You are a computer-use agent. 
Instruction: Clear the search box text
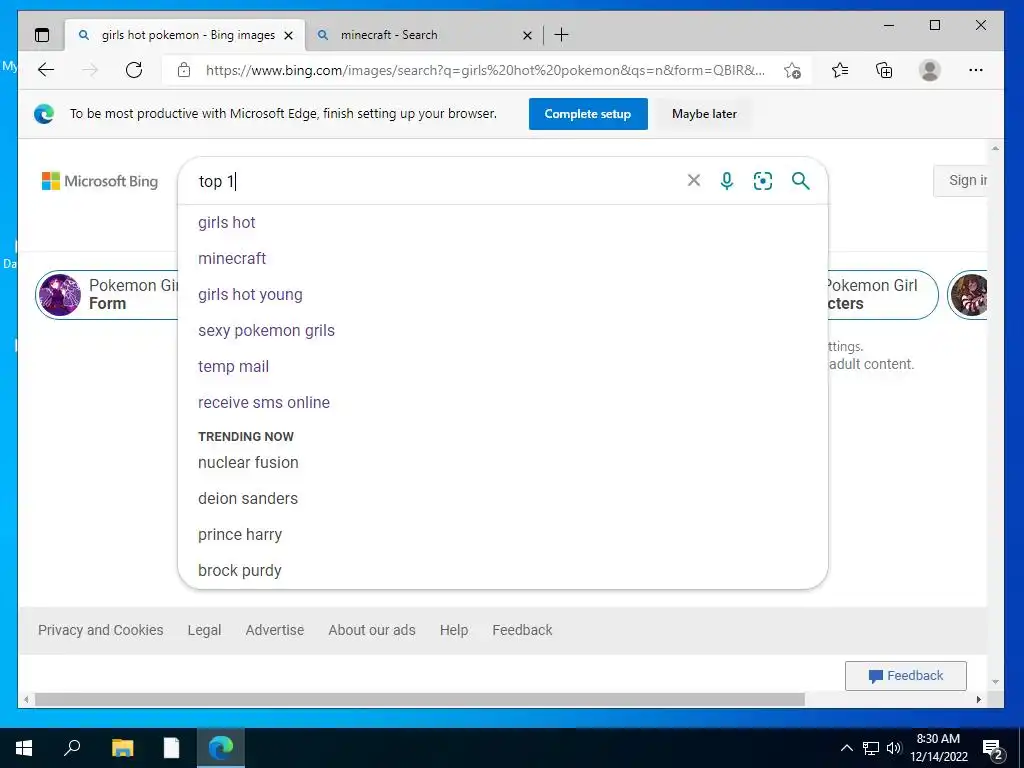tap(694, 180)
